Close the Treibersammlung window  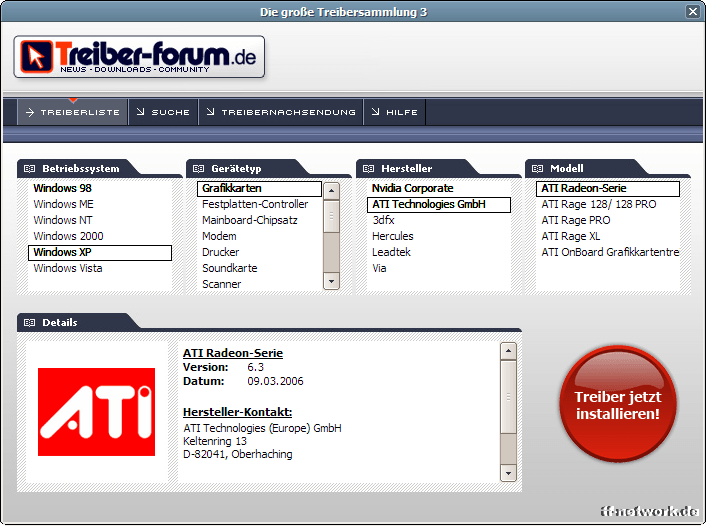(x=692, y=11)
